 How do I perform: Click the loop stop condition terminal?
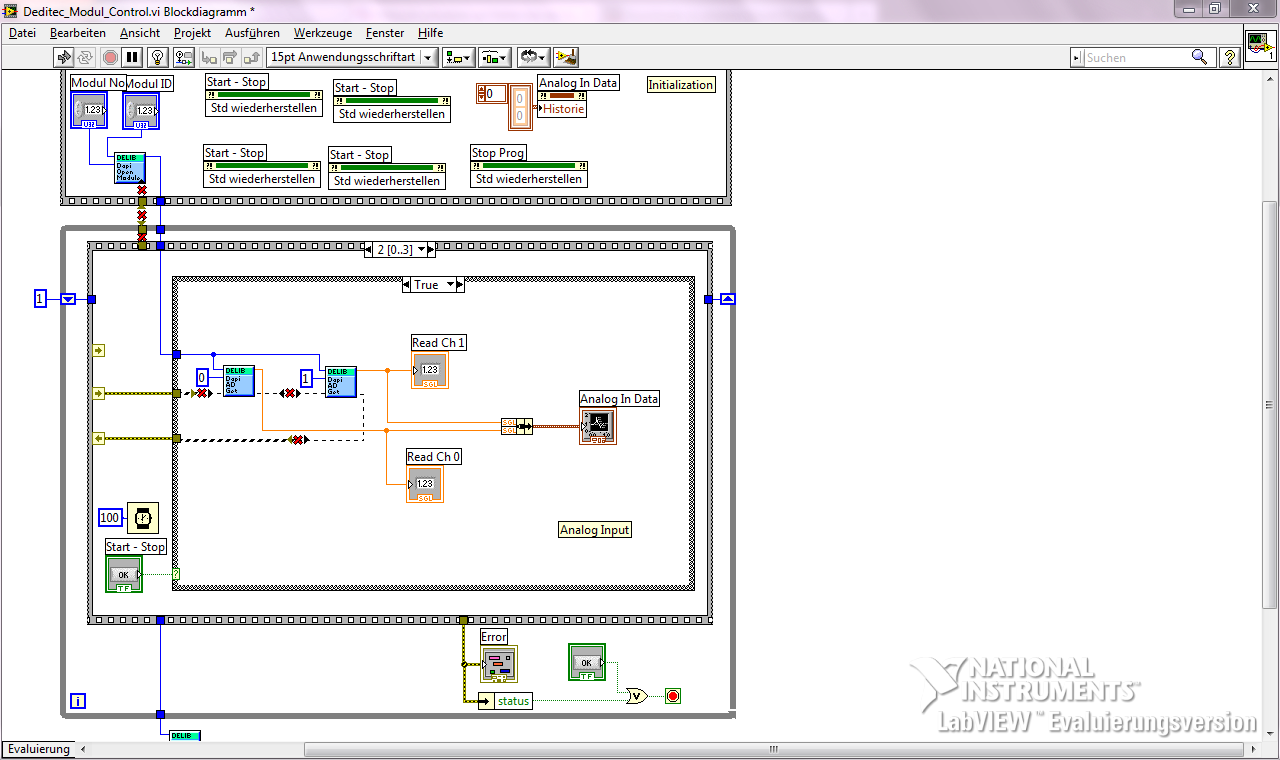coord(673,696)
